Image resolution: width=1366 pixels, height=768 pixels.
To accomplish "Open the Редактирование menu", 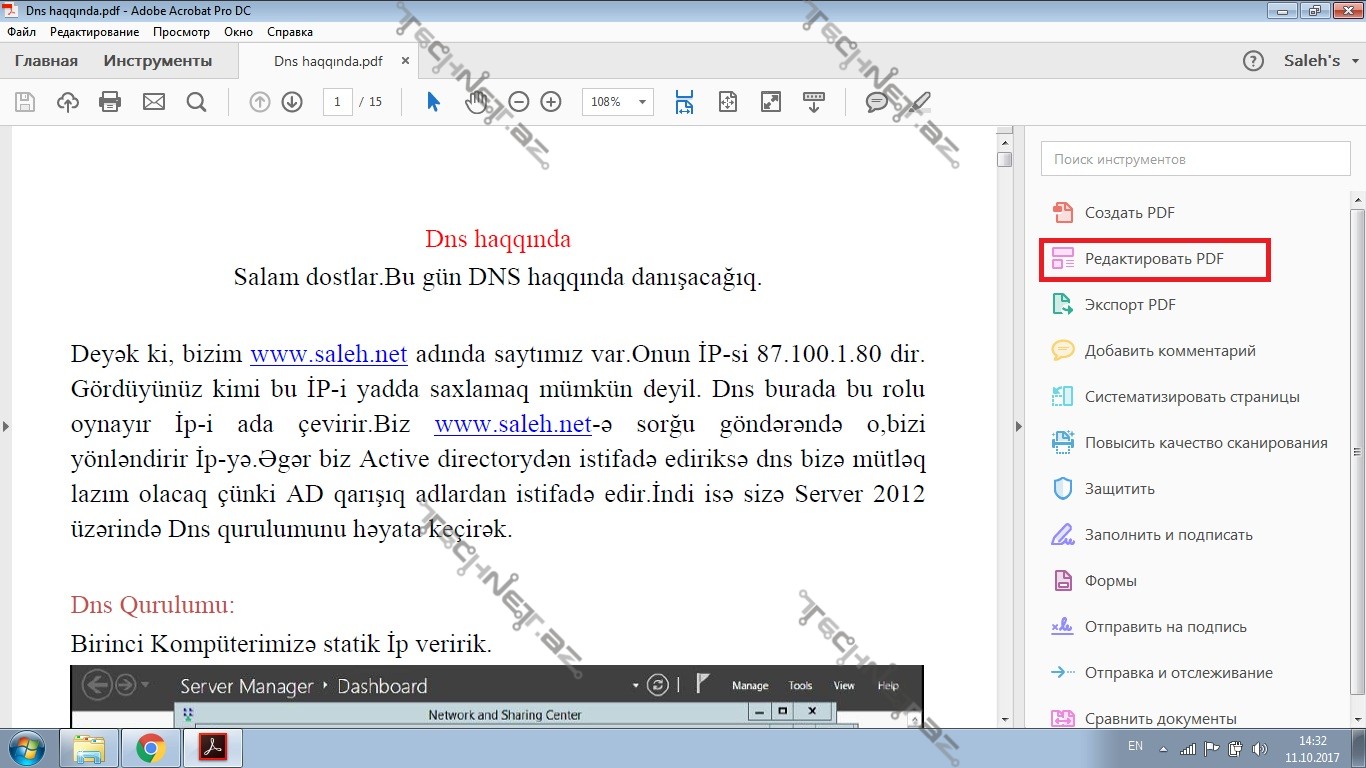I will point(94,32).
